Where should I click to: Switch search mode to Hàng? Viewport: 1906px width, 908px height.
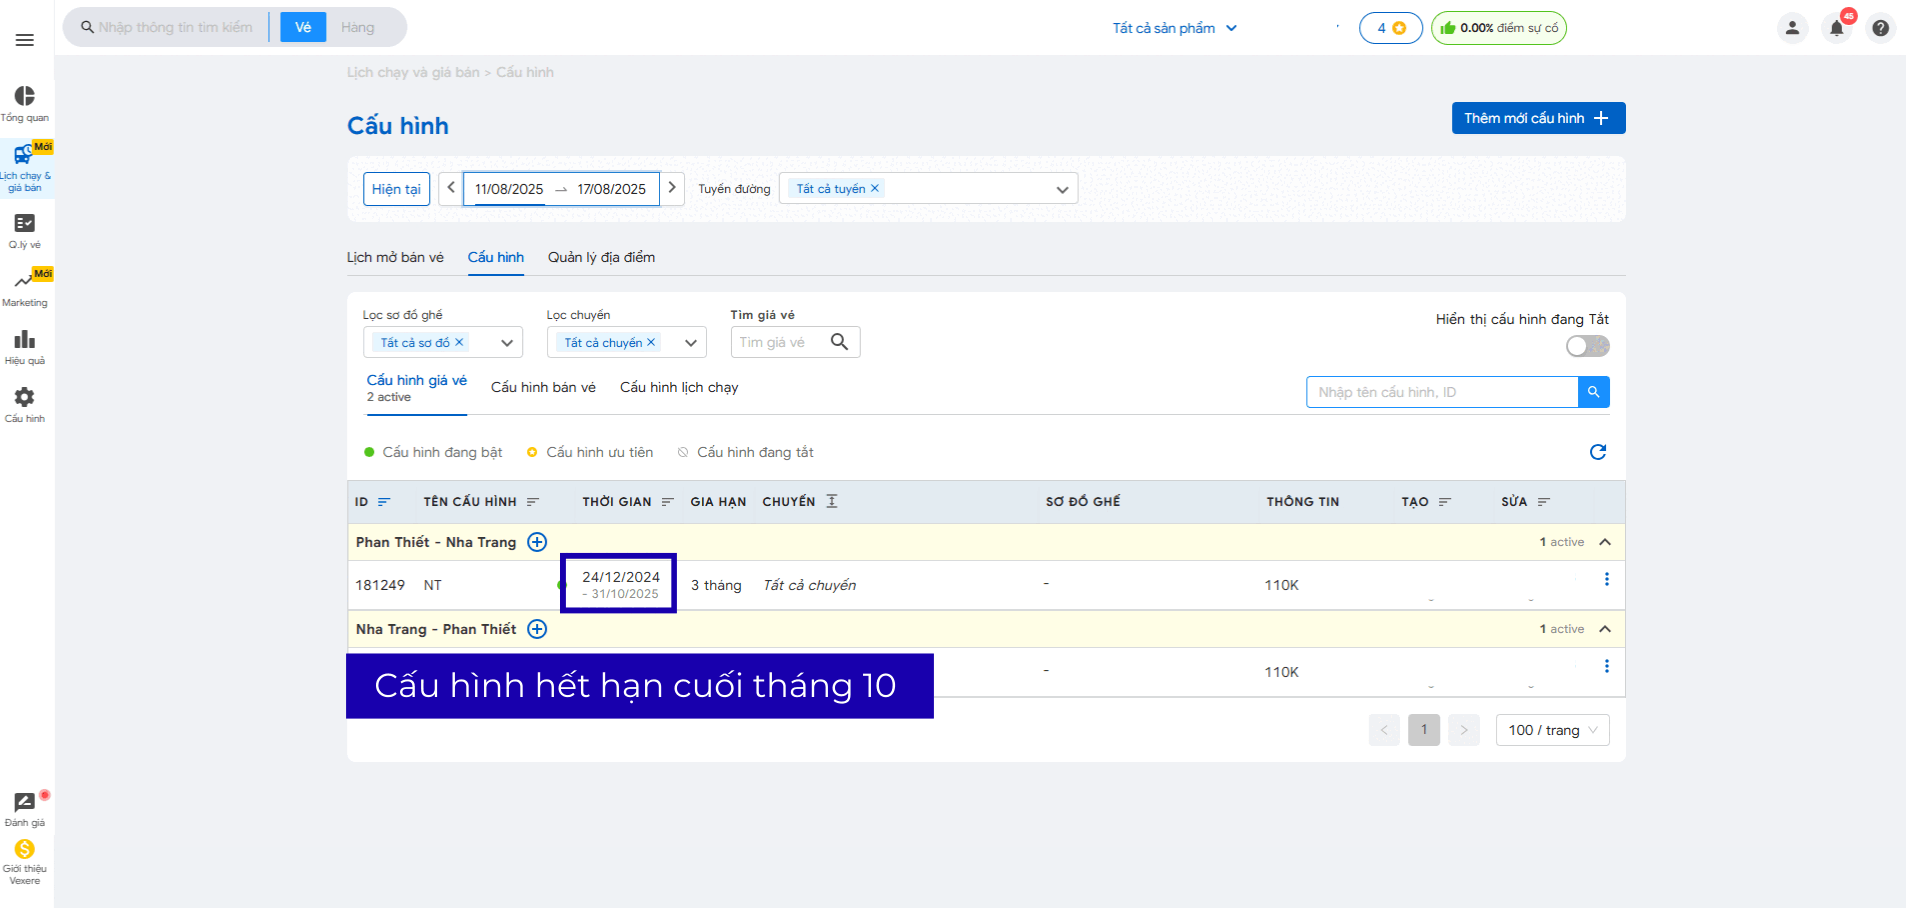click(x=357, y=27)
